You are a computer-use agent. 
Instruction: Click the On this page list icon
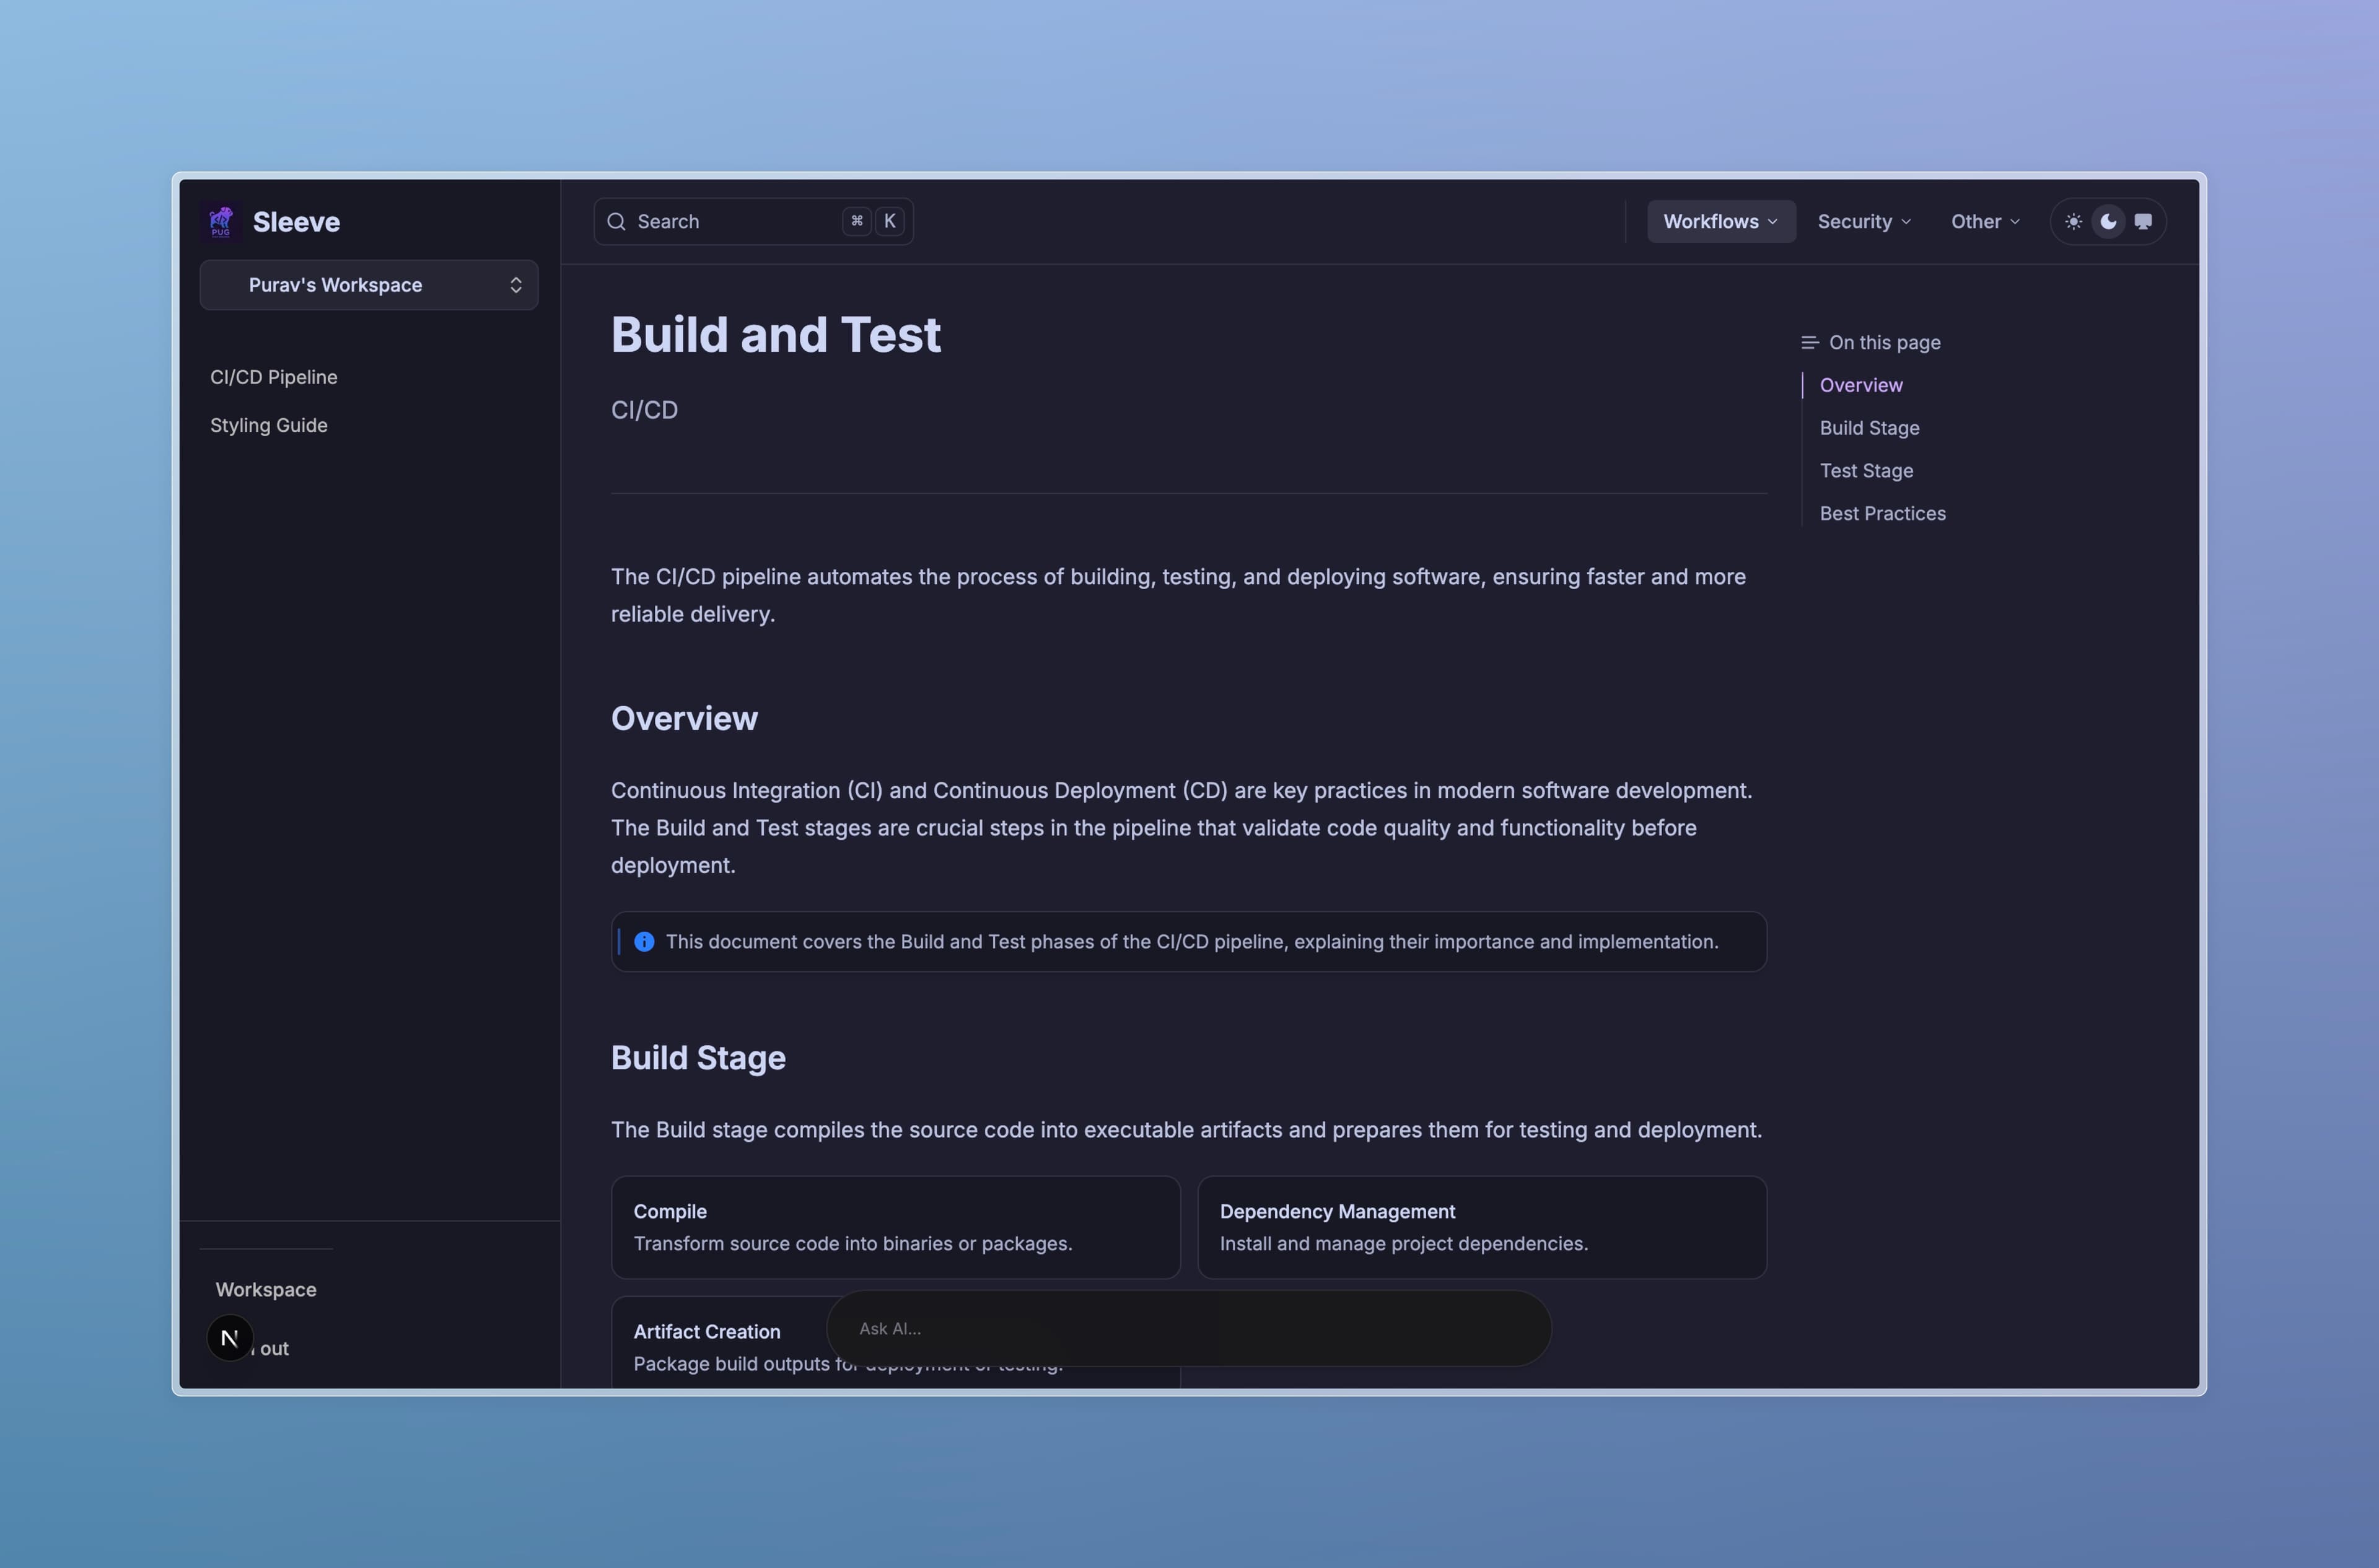click(x=1809, y=343)
